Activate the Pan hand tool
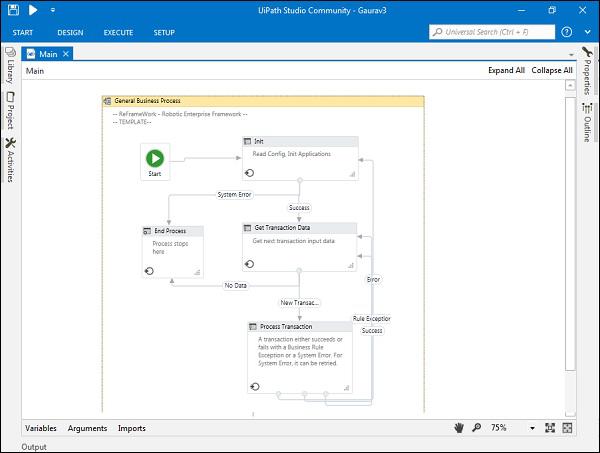The height and width of the screenshot is (453, 600). (459, 428)
